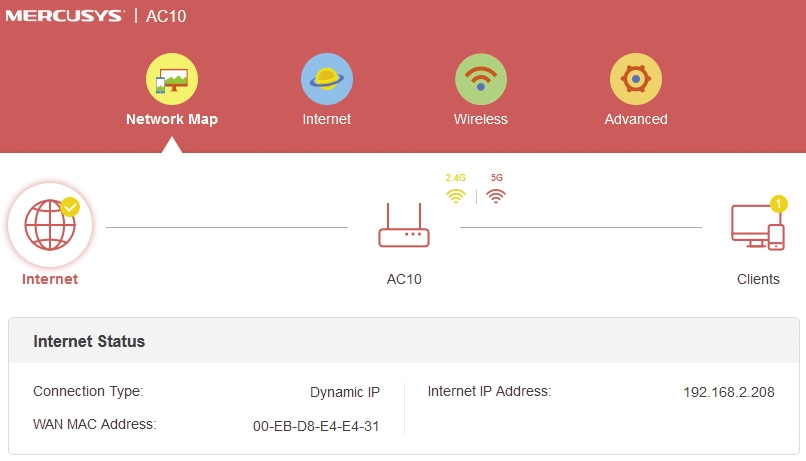Click the 192.168.2.208 IP address
The width and height of the screenshot is (806, 461).
click(x=728, y=392)
